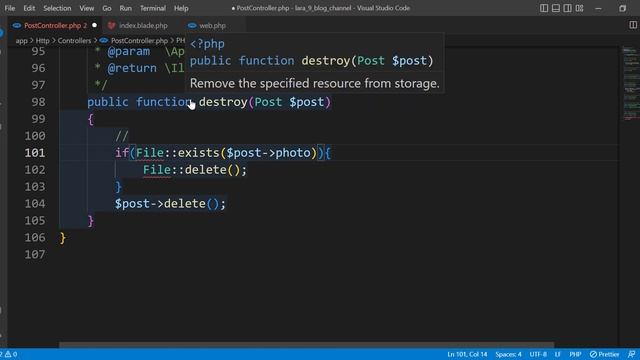Open the customize layout icon
This screenshot has height=360, width=640.
click(579, 8)
